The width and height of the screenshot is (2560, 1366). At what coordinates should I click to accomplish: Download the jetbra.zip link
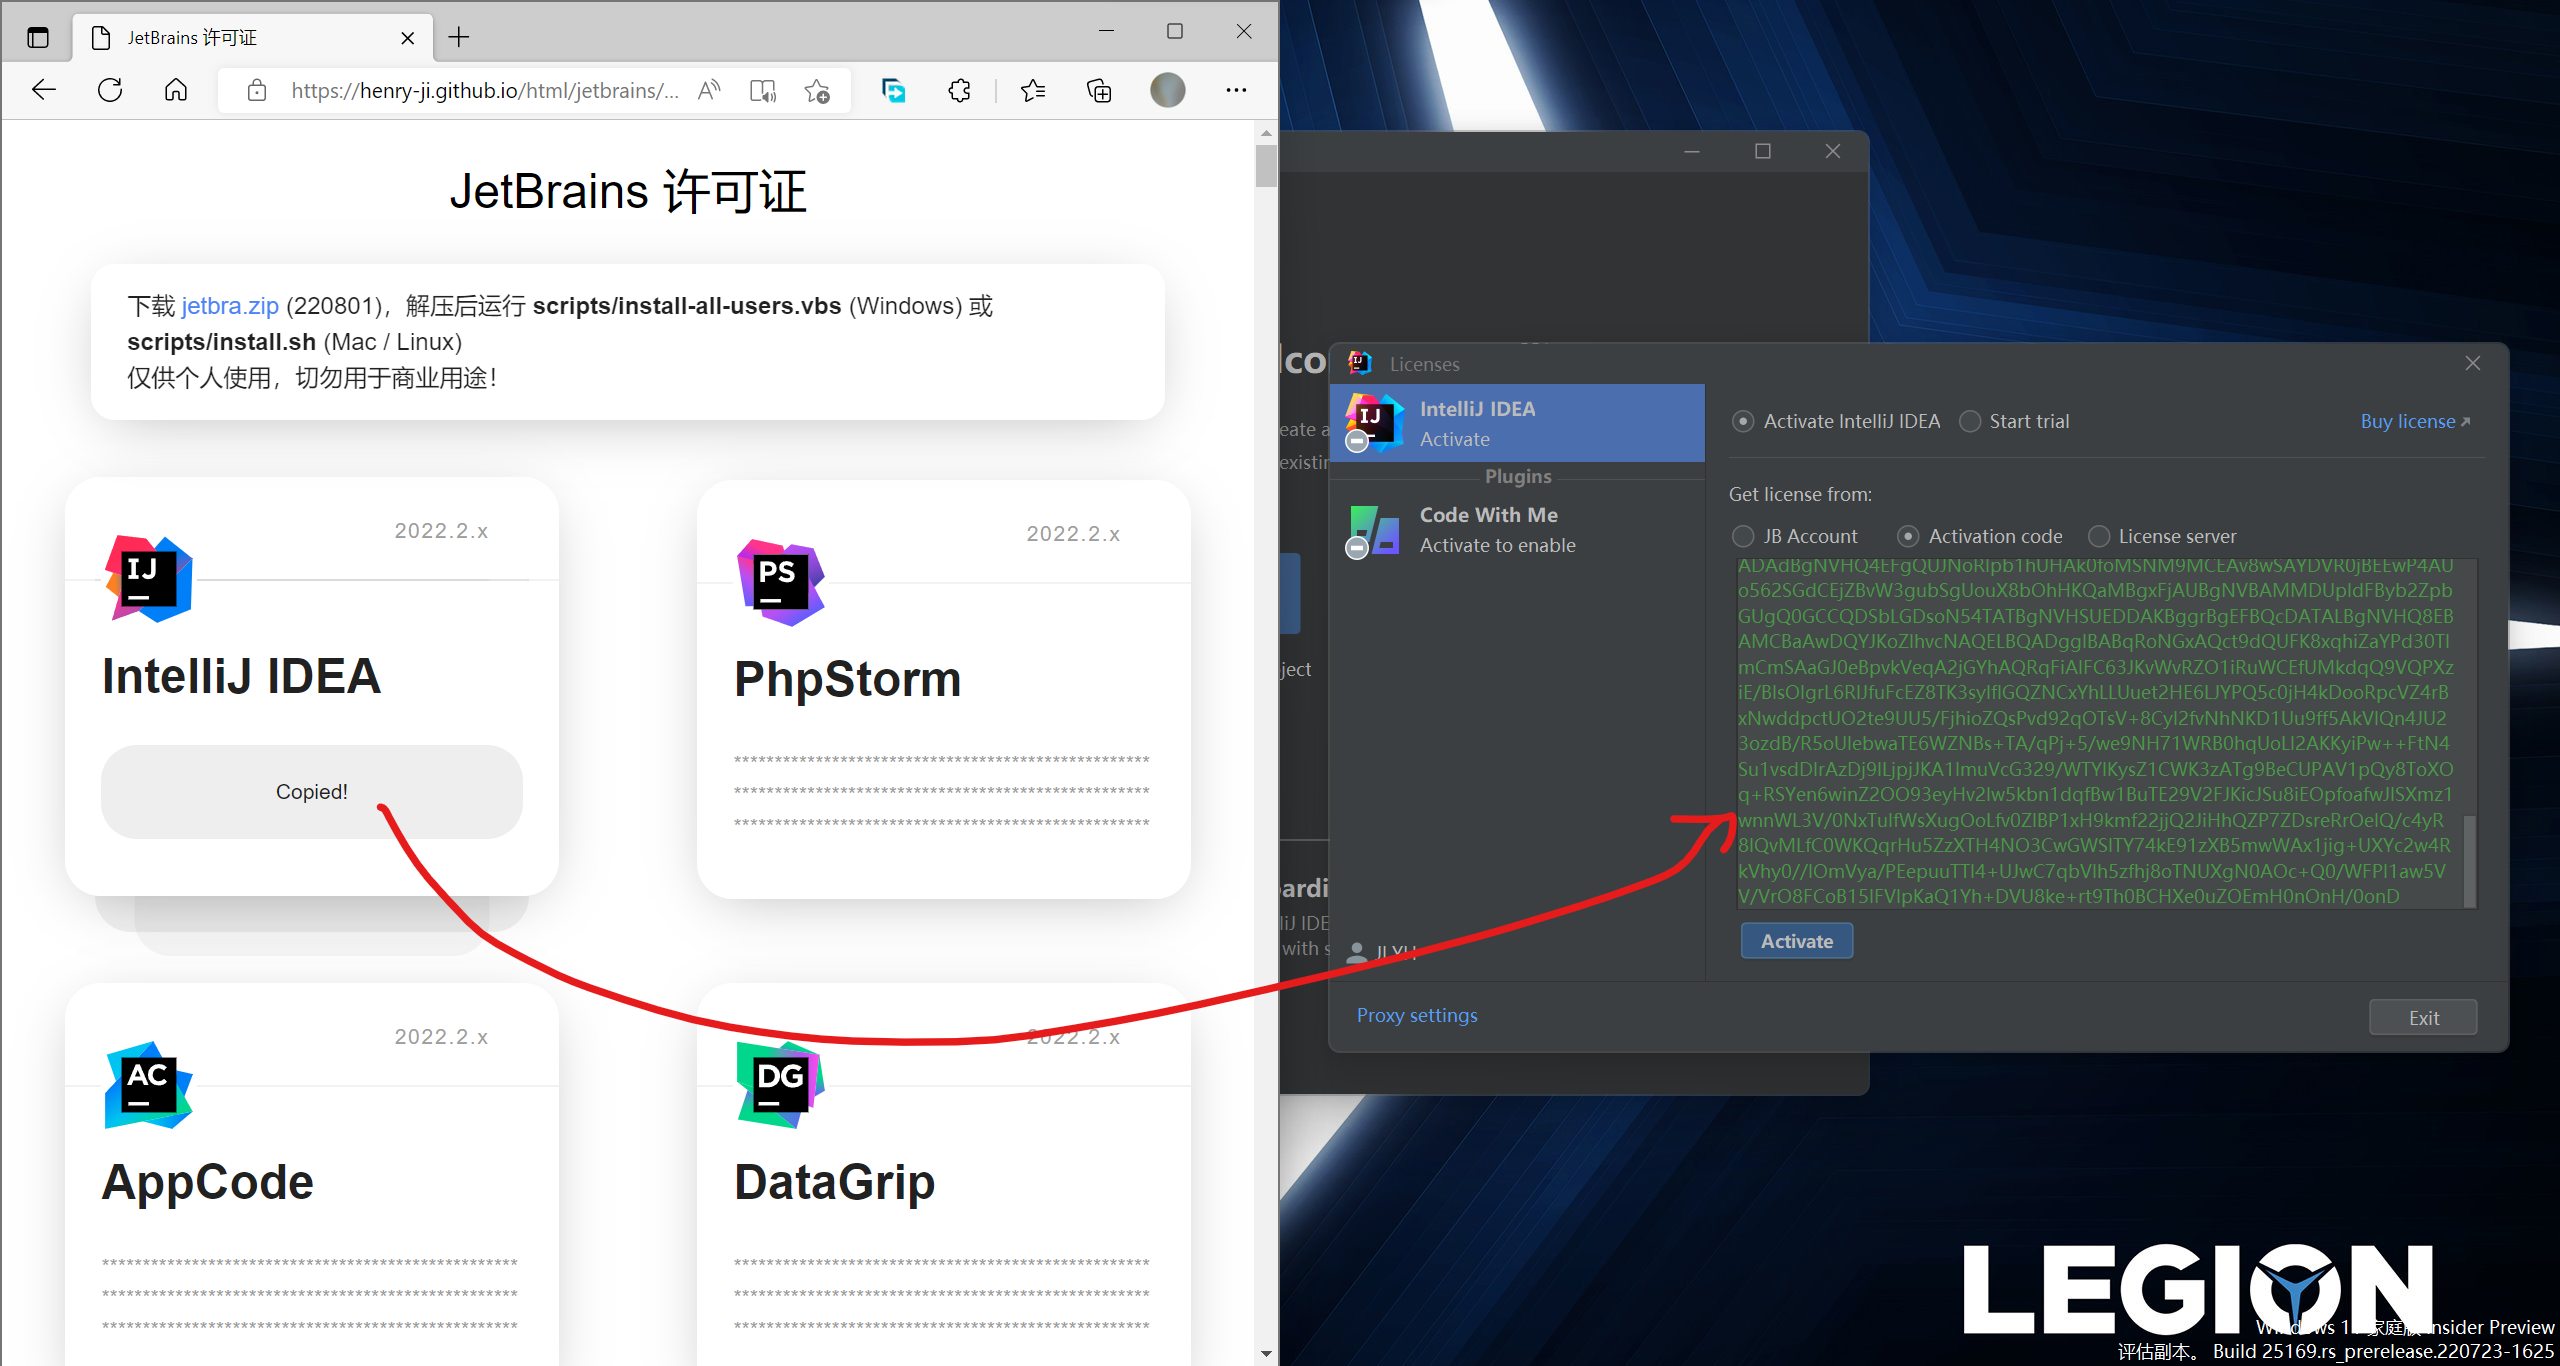[230, 306]
